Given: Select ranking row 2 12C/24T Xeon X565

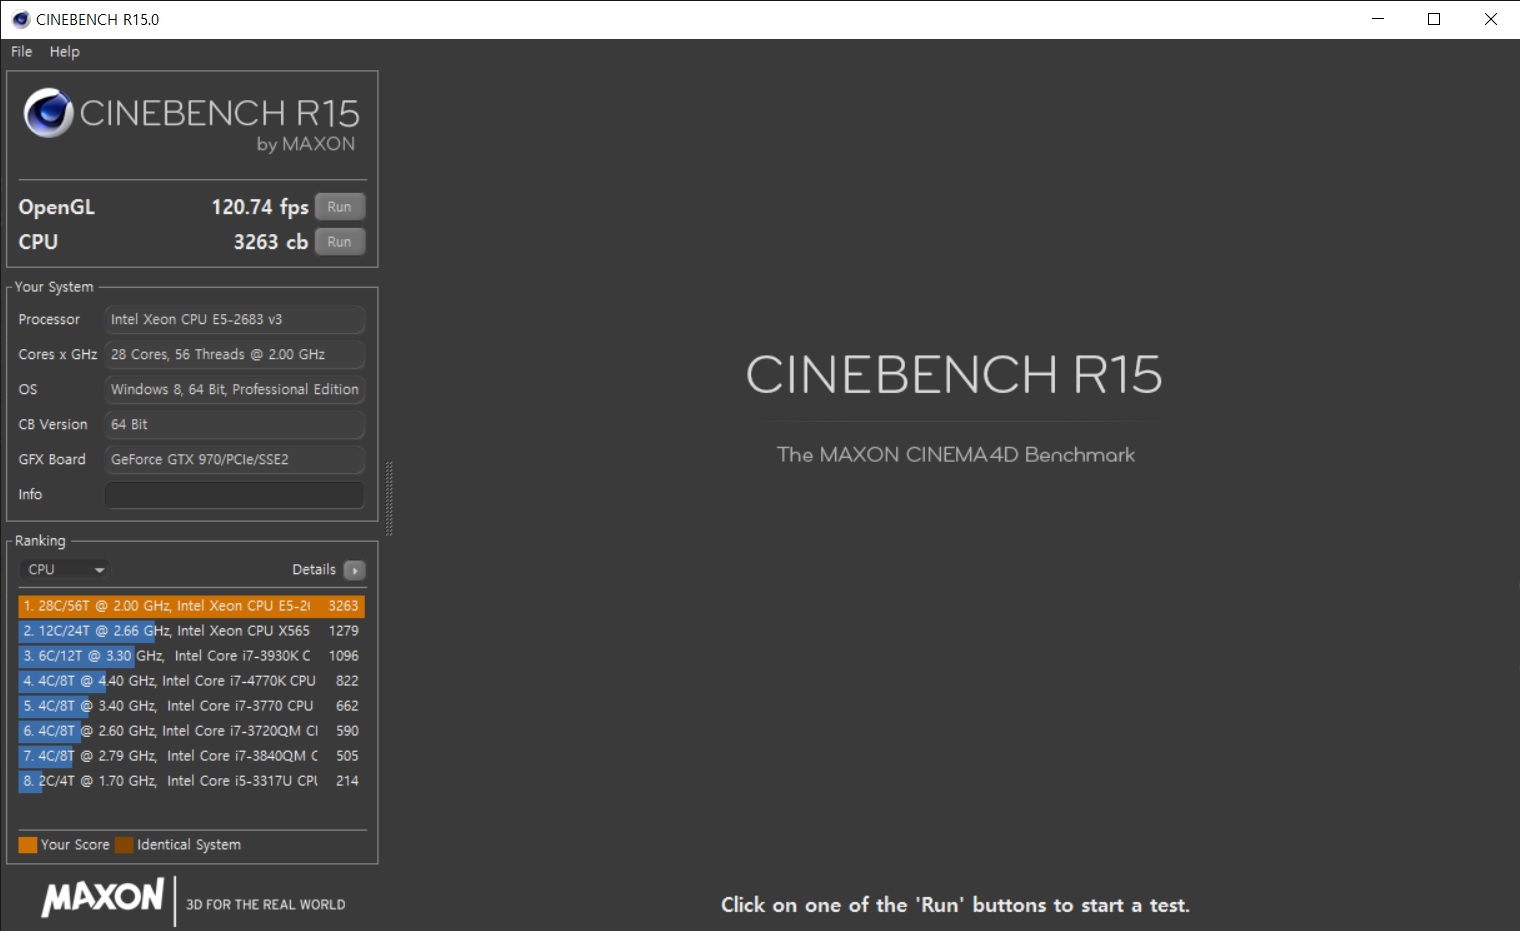Looking at the screenshot, I should coord(191,631).
